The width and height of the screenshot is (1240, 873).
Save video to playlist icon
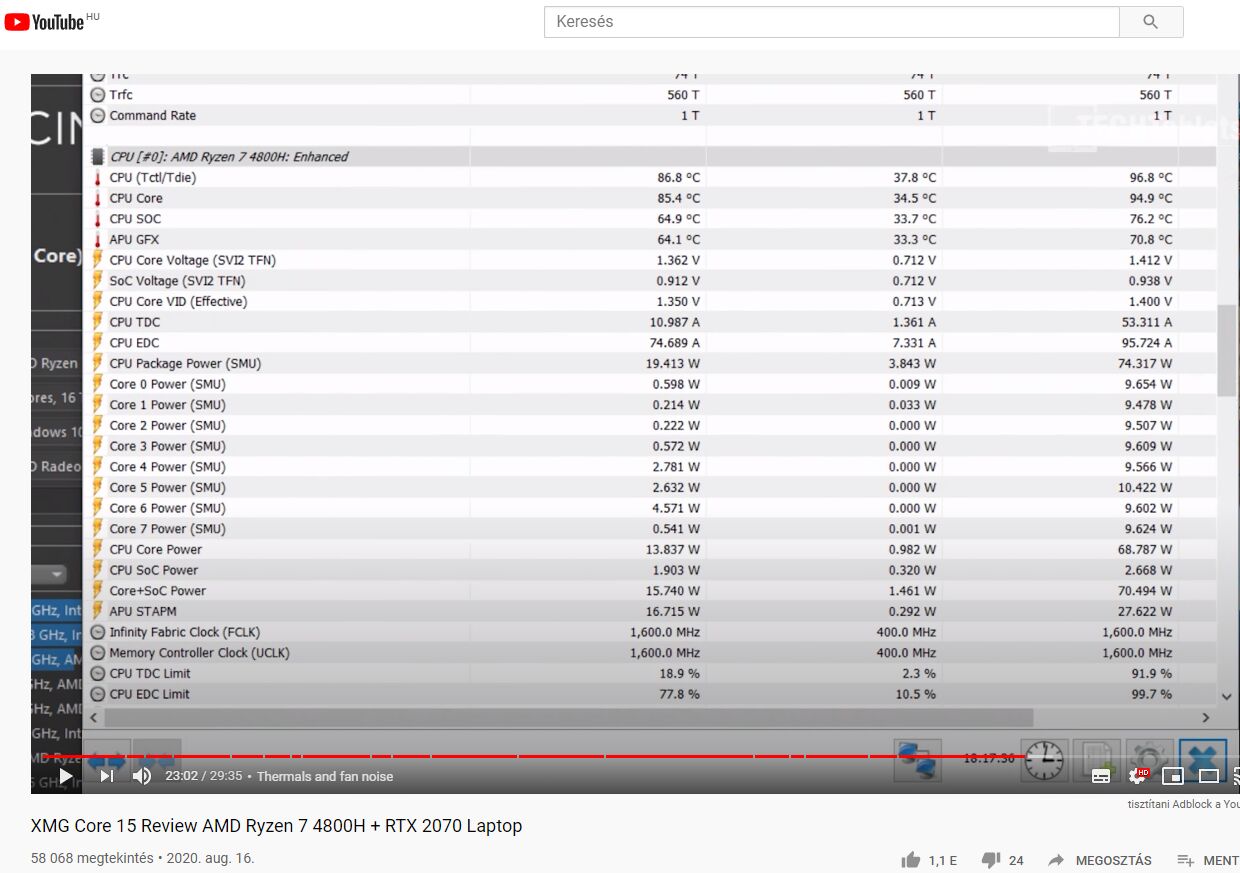tap(1186, 860)
